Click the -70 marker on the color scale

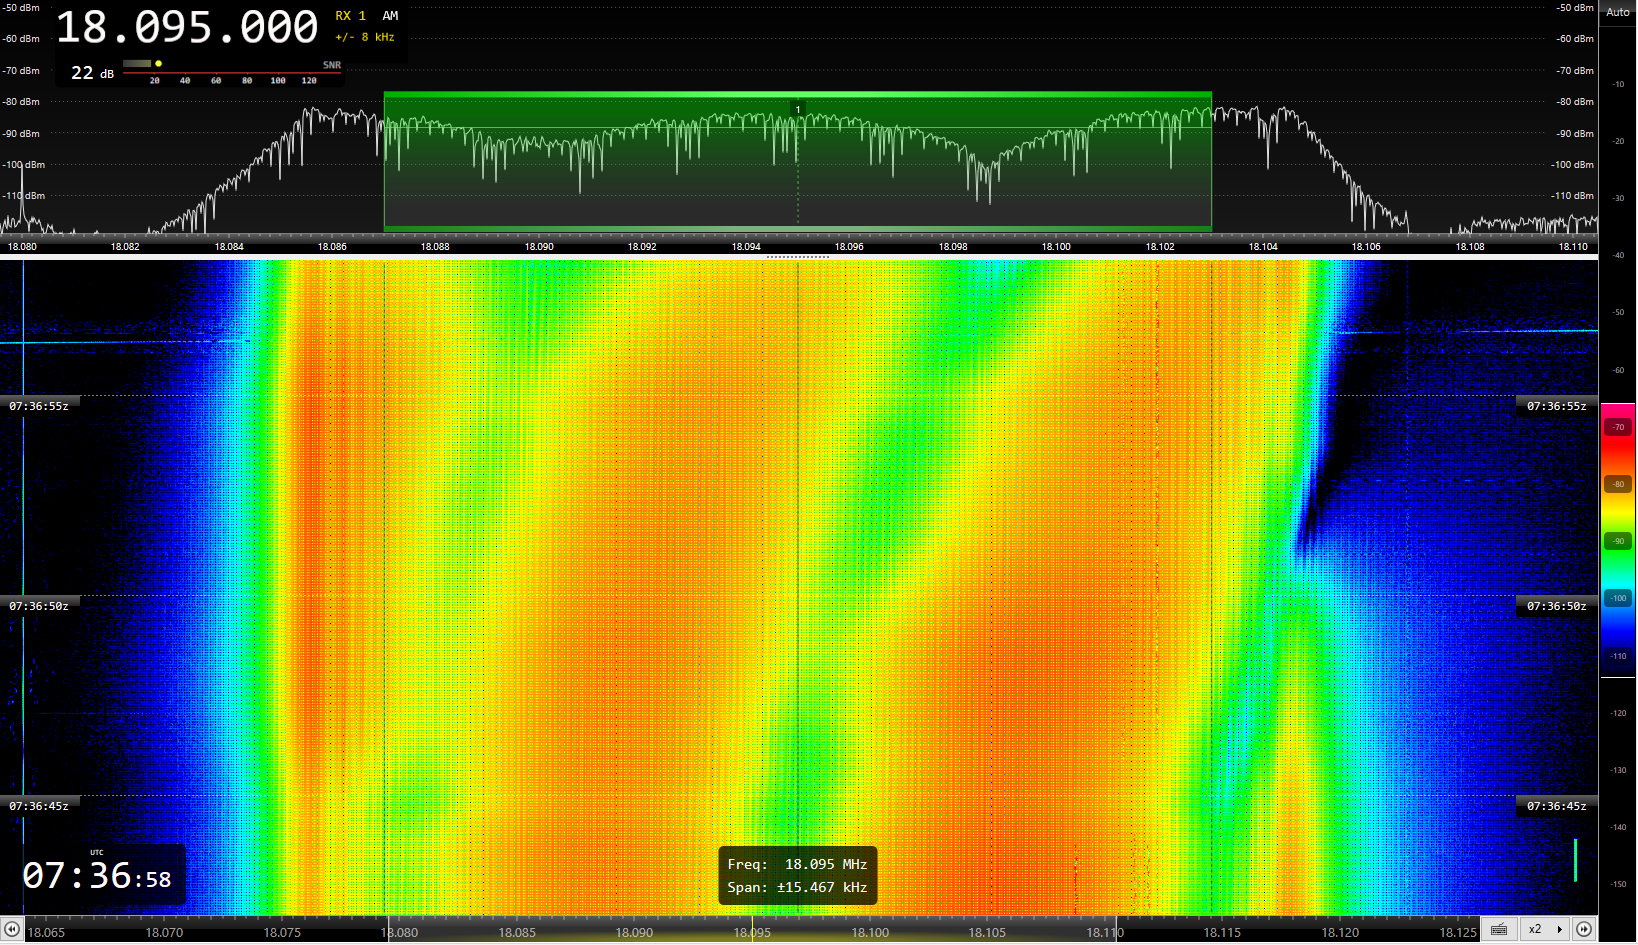1618,427
